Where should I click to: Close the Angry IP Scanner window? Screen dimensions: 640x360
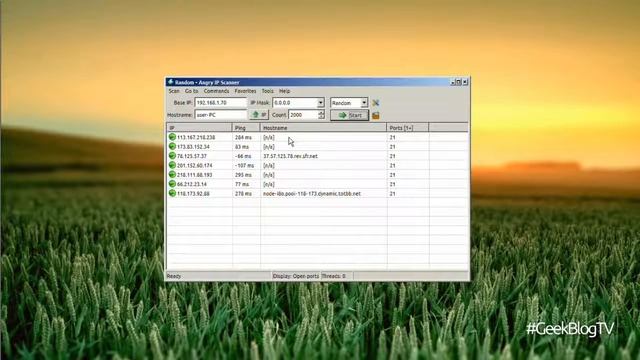465,82
